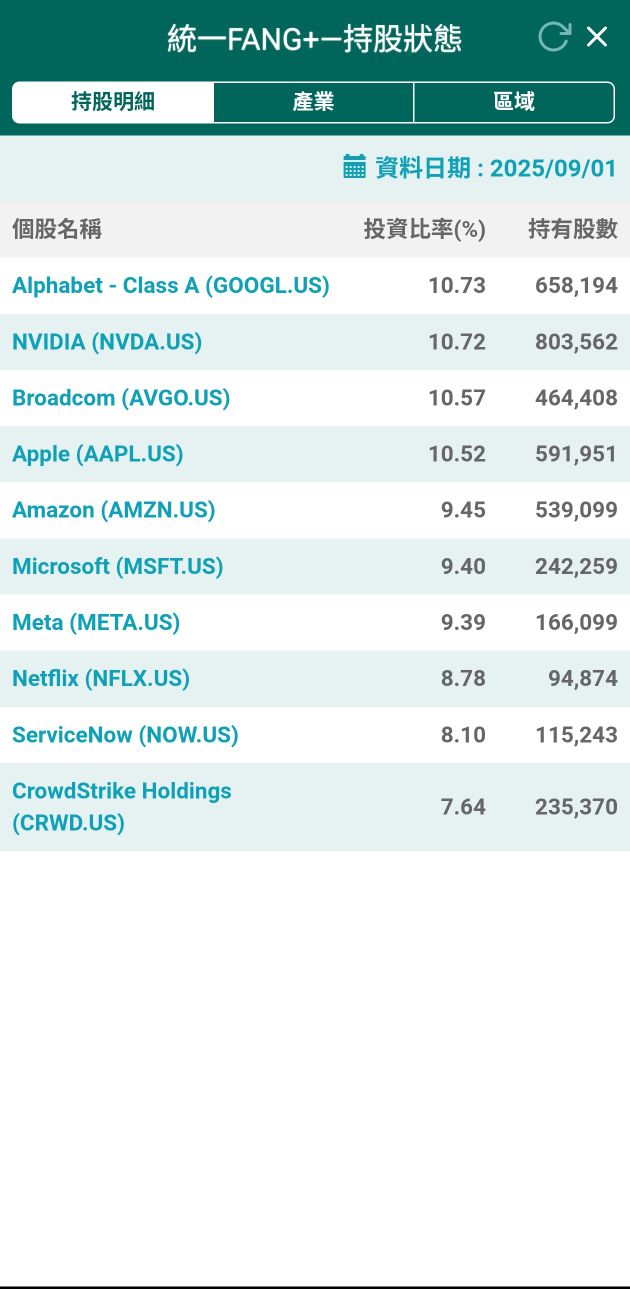Click the data date 2025/09/01 text
This screenshot has height=1289, width=630.
553,167
